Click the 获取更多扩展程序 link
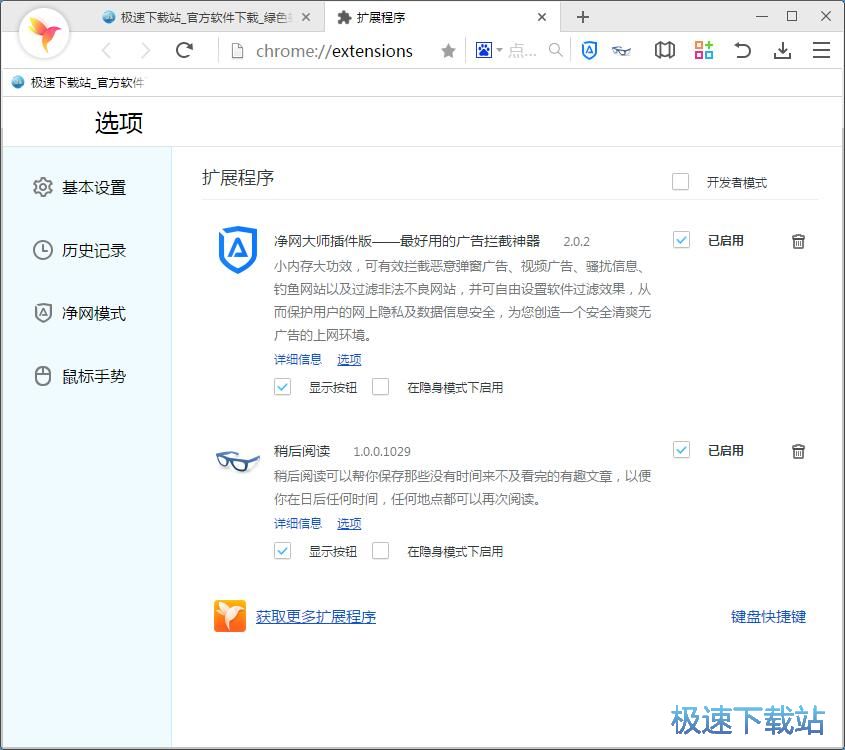 click(316, 617)
